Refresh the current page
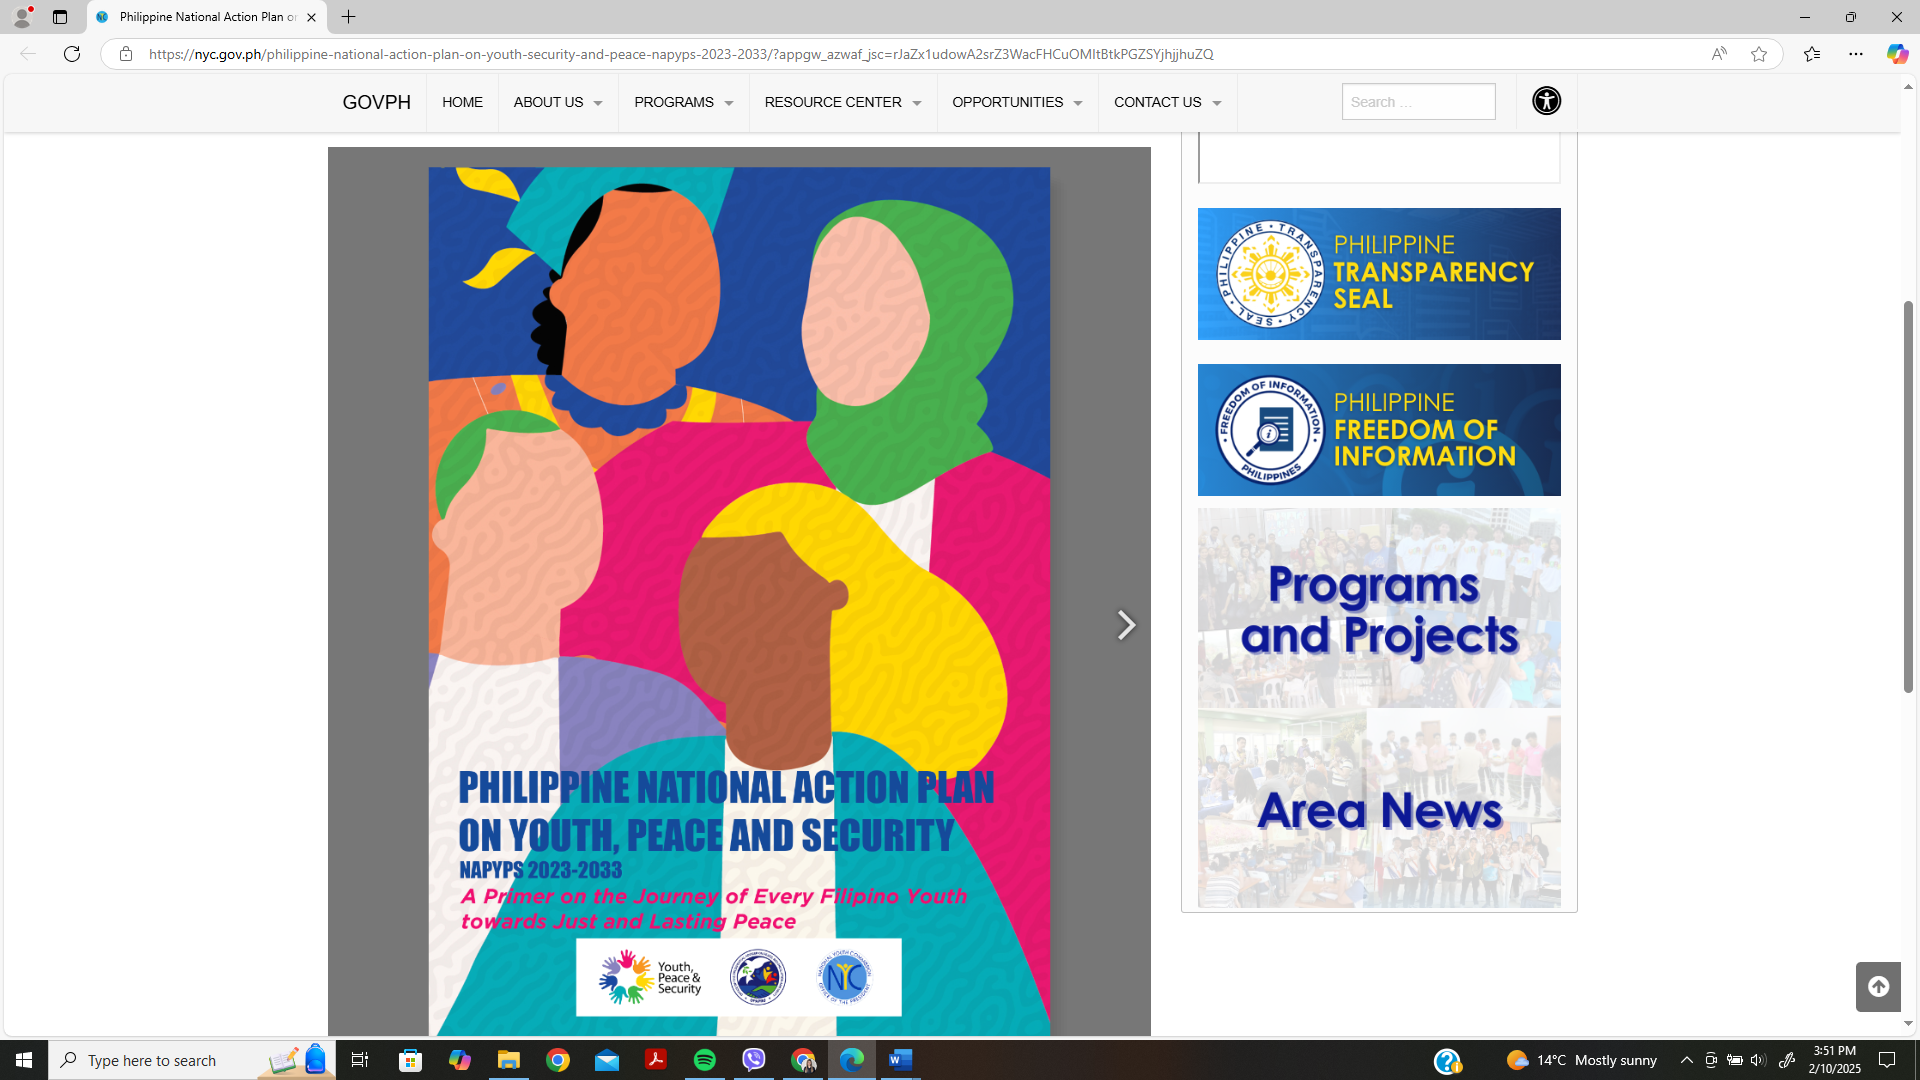Image resolution: width=1920 pixels, height=1080 pixels. tap(71, 54)
